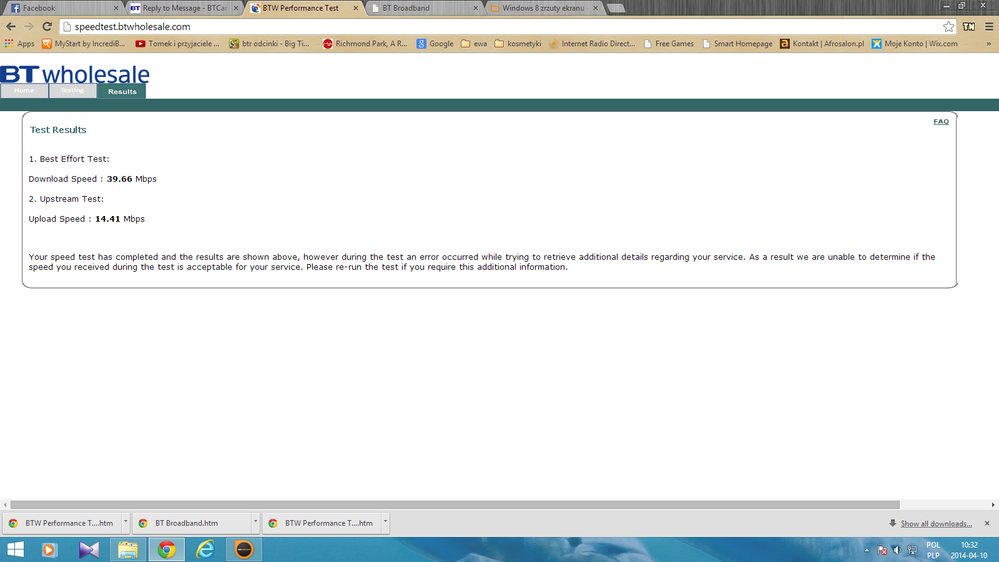Image resolution: width=999 pixels, height=562 pixels.
Task: Open Moje Konto | Wix.com bookmark
Action: pyautogui.click(x=915, y=44)
